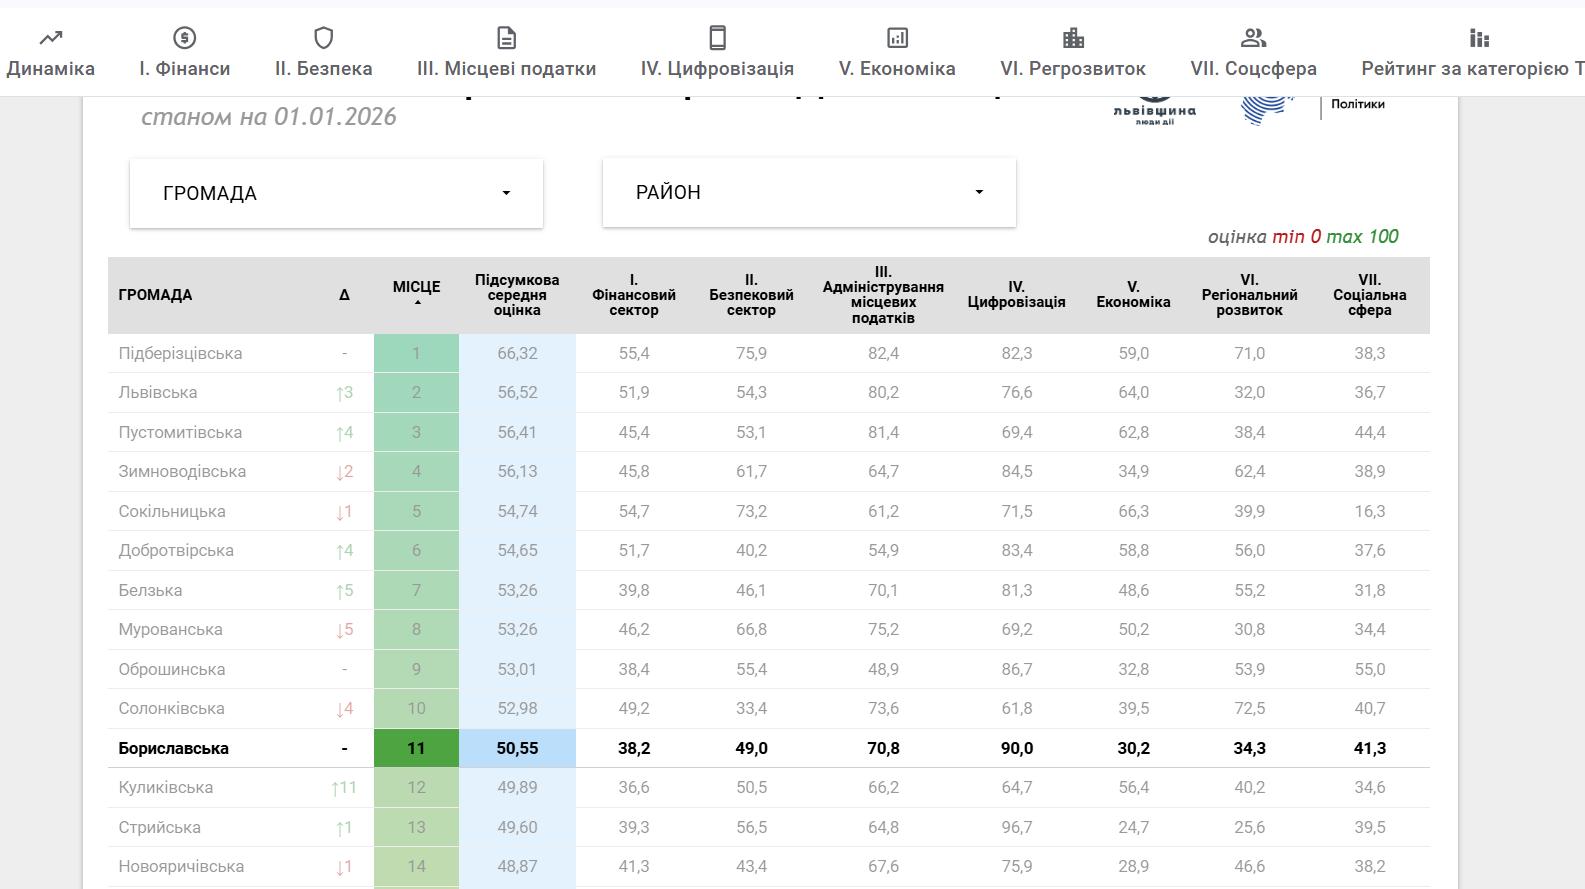Click the Фінанси dollar coin icon
This screenshot has height=889, width=1585.
pyautogui.click(x=184, y=38)
